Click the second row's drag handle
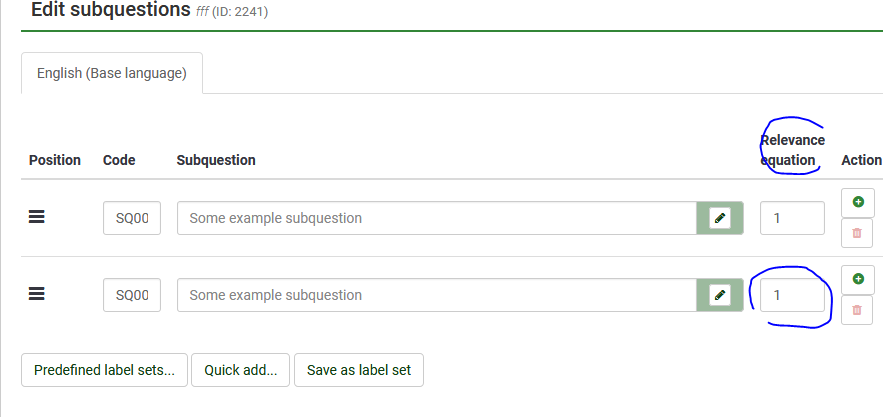This screenshot has width=883, height=417. tap(37, 294)
